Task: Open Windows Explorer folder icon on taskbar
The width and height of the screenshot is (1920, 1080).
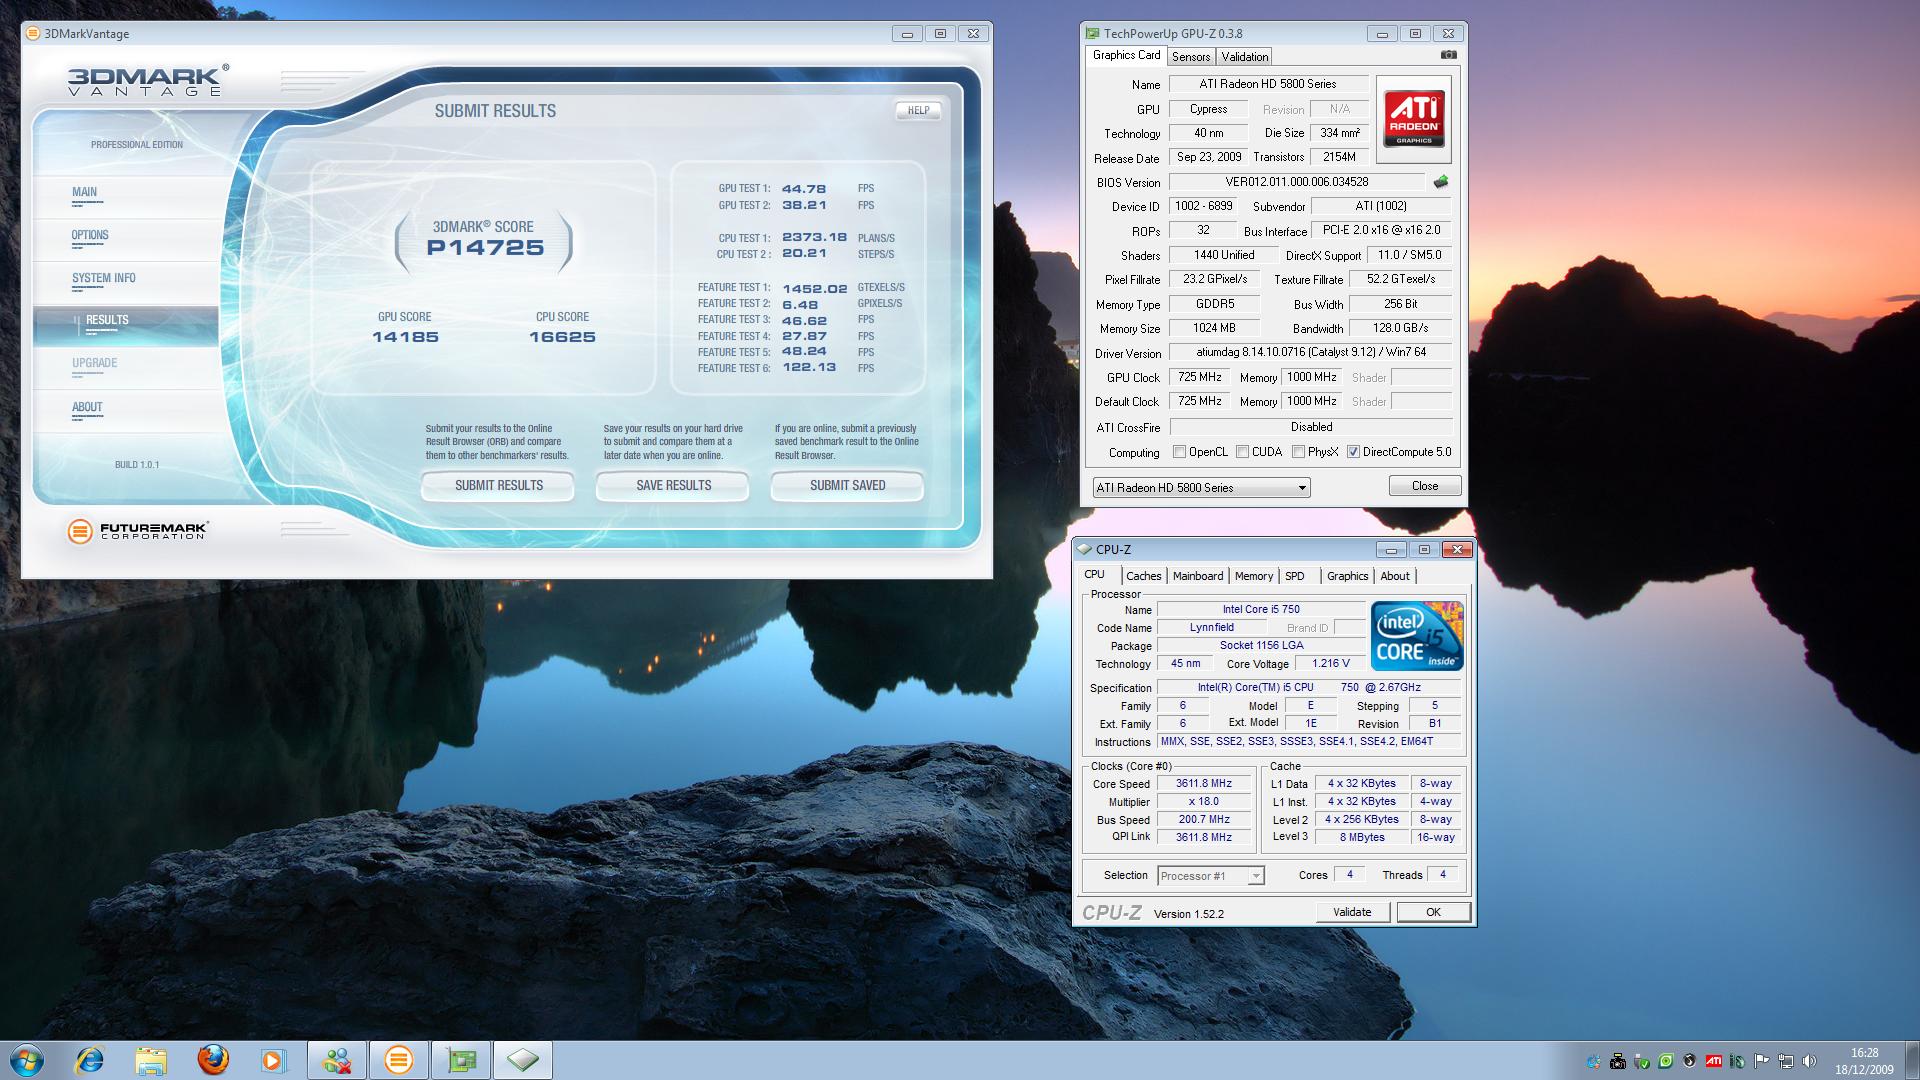Action: 151,1060
